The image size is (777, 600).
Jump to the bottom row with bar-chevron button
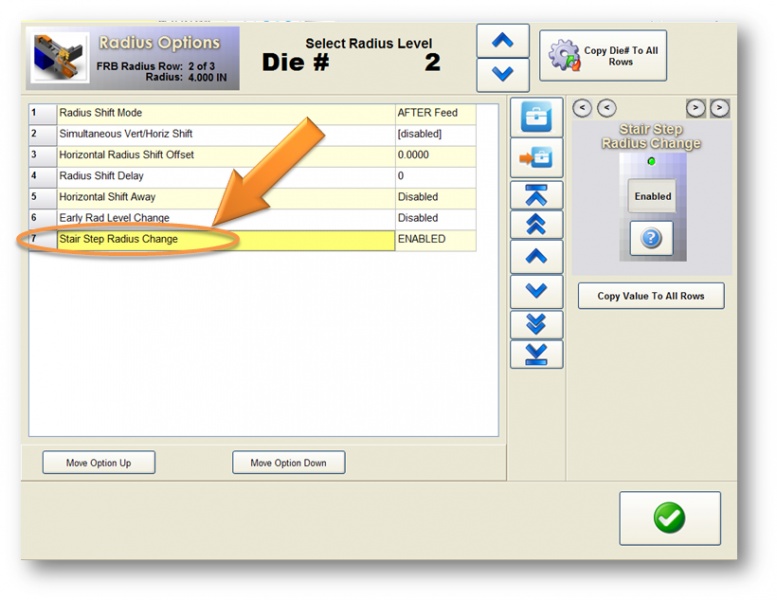click(x=537, y=355)
